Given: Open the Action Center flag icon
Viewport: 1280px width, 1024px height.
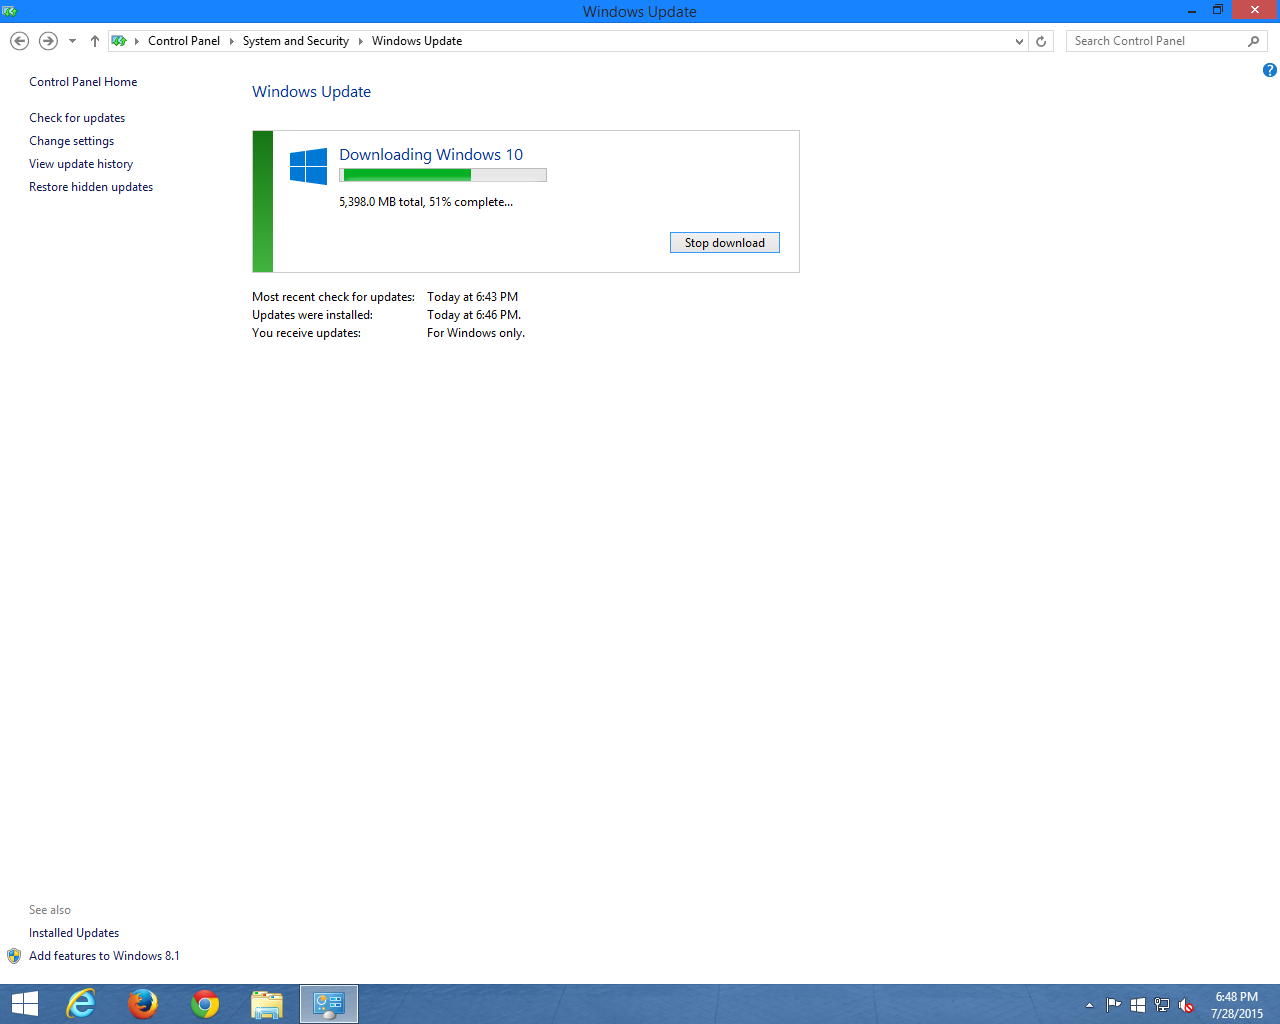Looking at the screenshot, I should point(1113,1005).
